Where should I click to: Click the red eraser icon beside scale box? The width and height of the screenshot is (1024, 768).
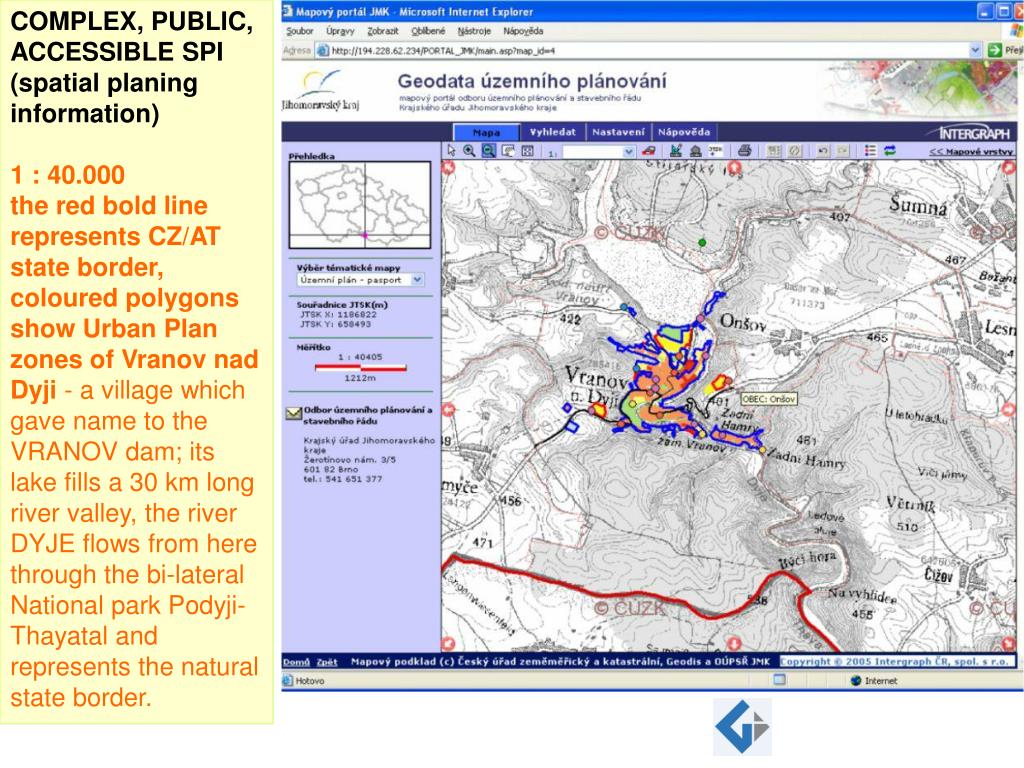click(649, 151)
